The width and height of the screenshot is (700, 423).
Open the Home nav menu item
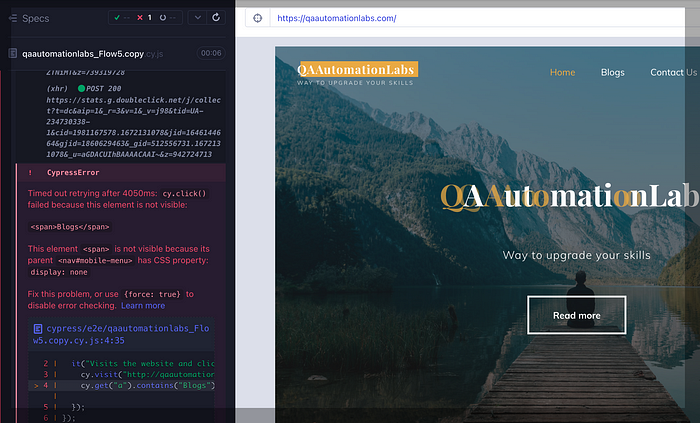click(562, 72)
